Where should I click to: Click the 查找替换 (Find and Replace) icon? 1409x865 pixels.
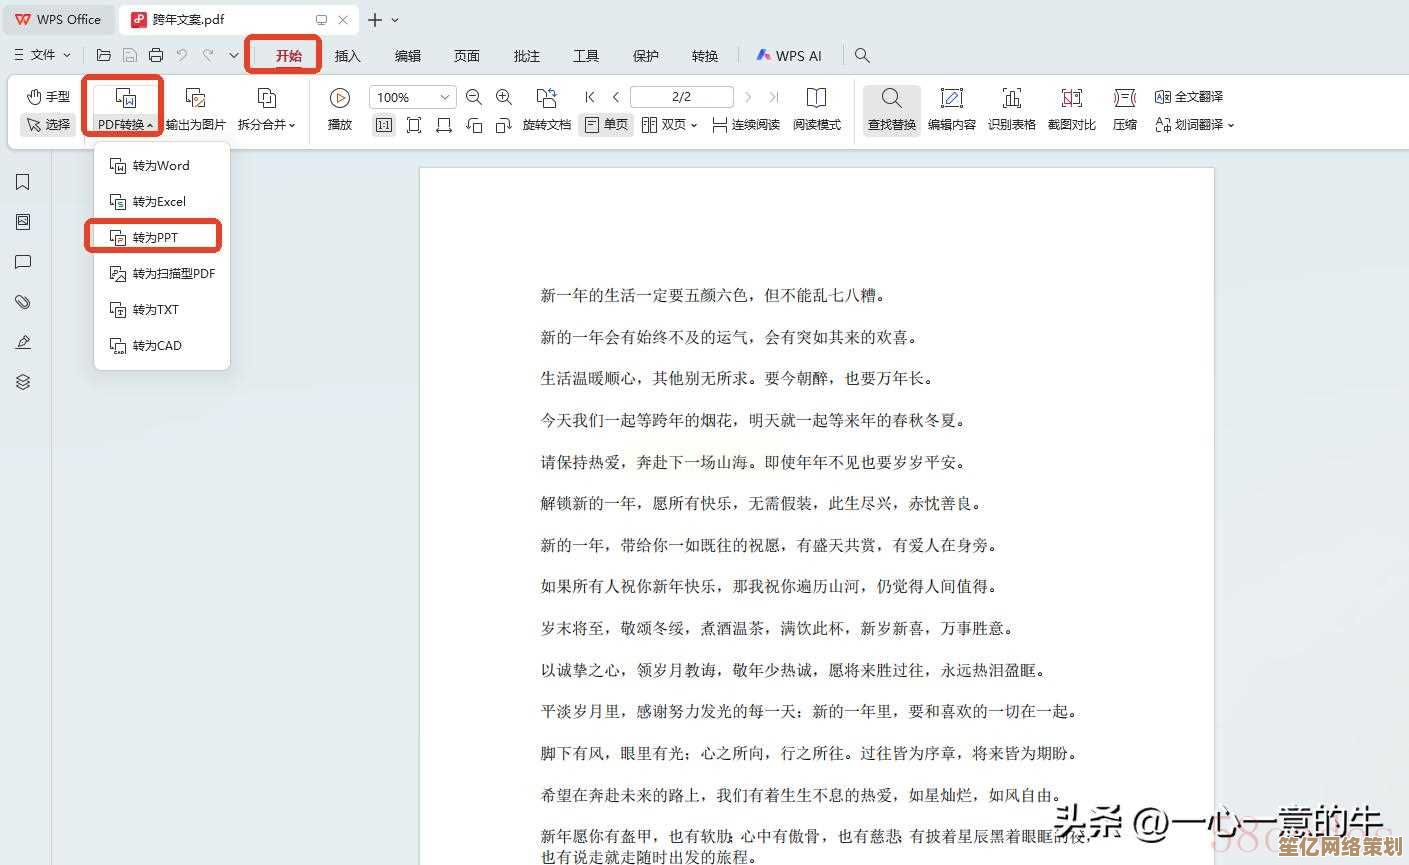pyautogui.click(x=891, y=108)
